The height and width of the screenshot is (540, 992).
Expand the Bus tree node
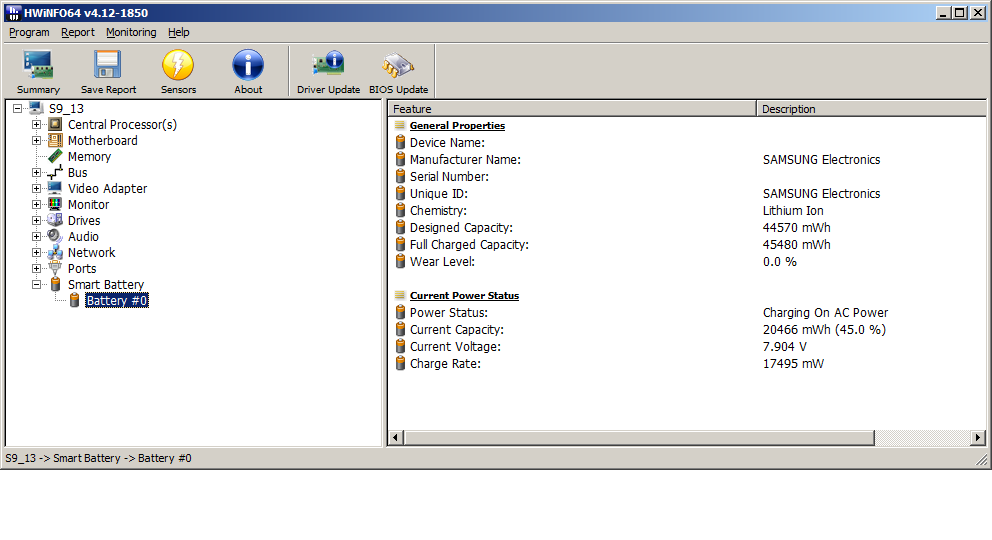(x=37, y=173)
